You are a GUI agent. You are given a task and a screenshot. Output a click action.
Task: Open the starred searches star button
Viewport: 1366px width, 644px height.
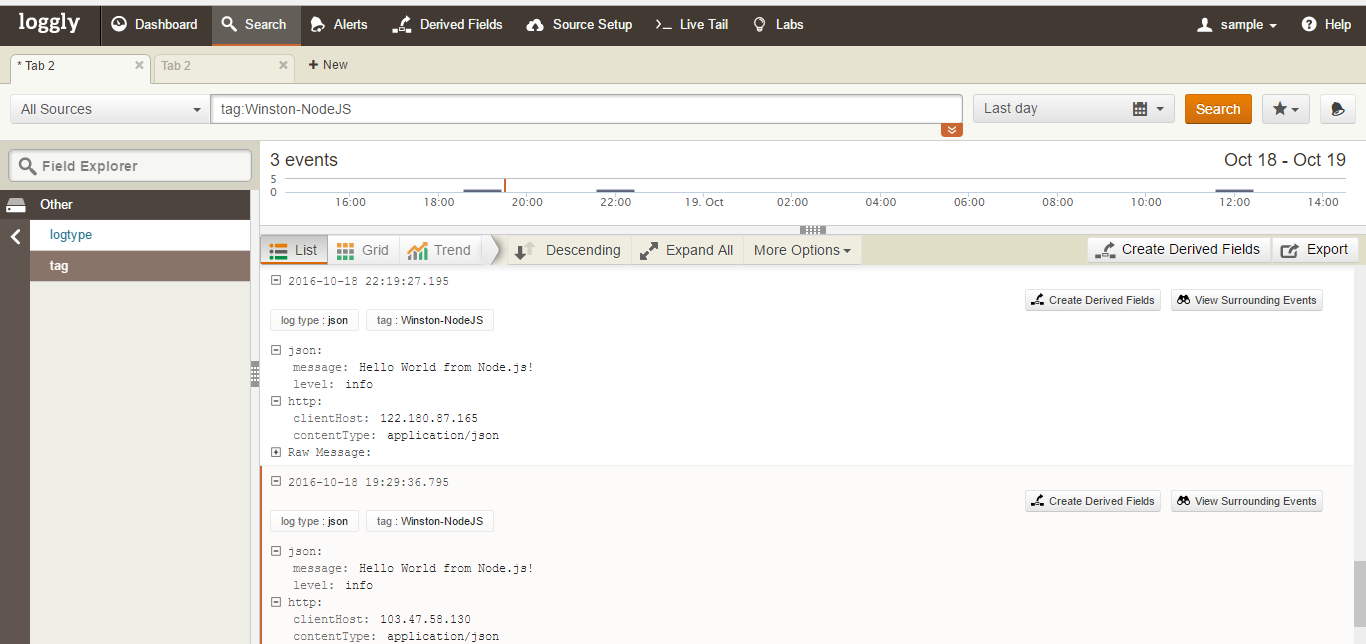[1285, 109]
